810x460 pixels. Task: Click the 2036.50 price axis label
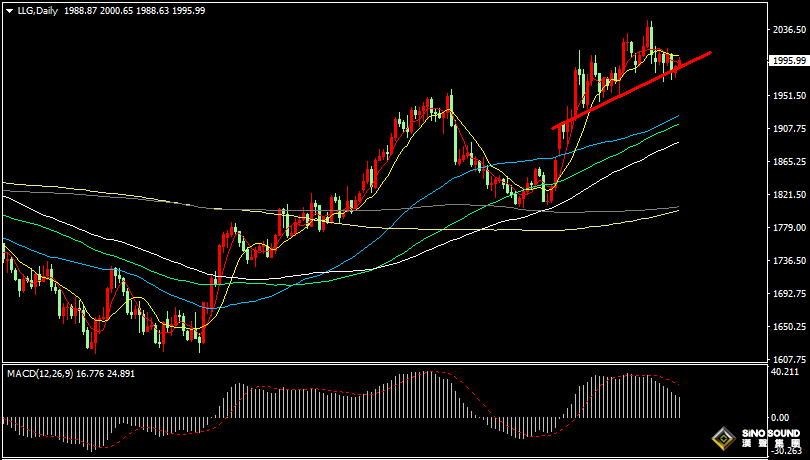coord(789,30)
